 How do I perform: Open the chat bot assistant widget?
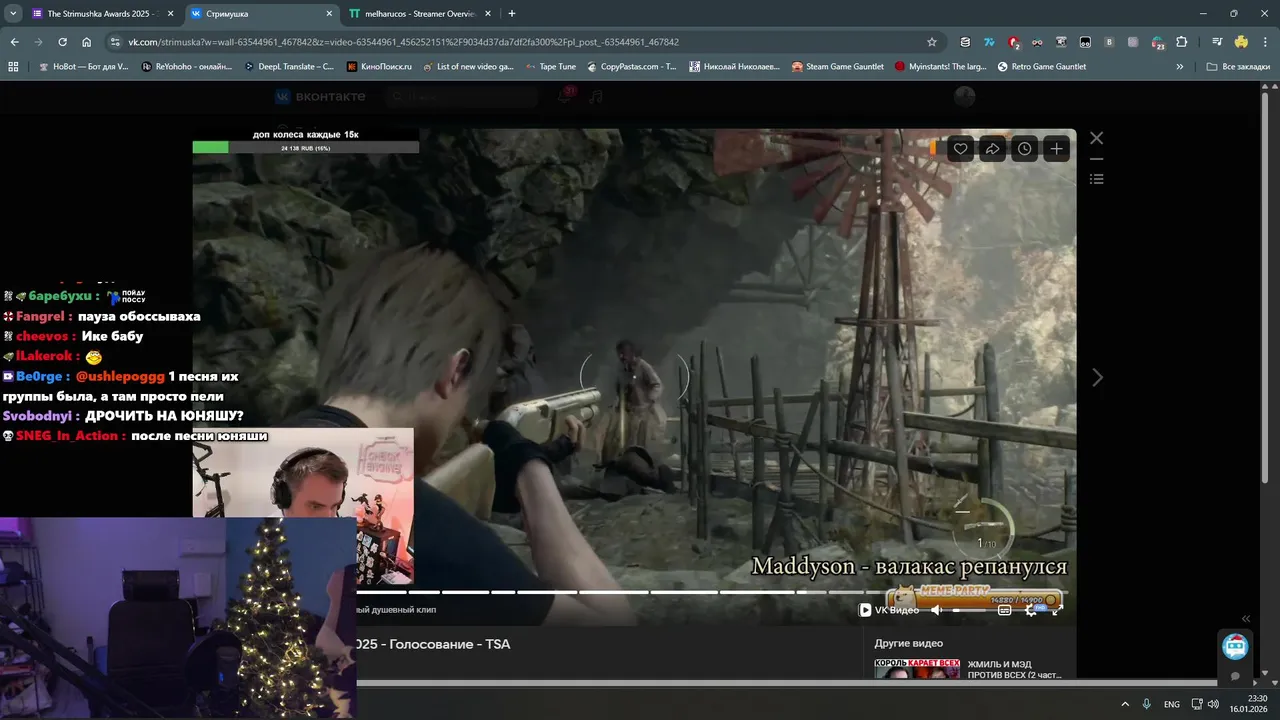tap(1235, 647)
